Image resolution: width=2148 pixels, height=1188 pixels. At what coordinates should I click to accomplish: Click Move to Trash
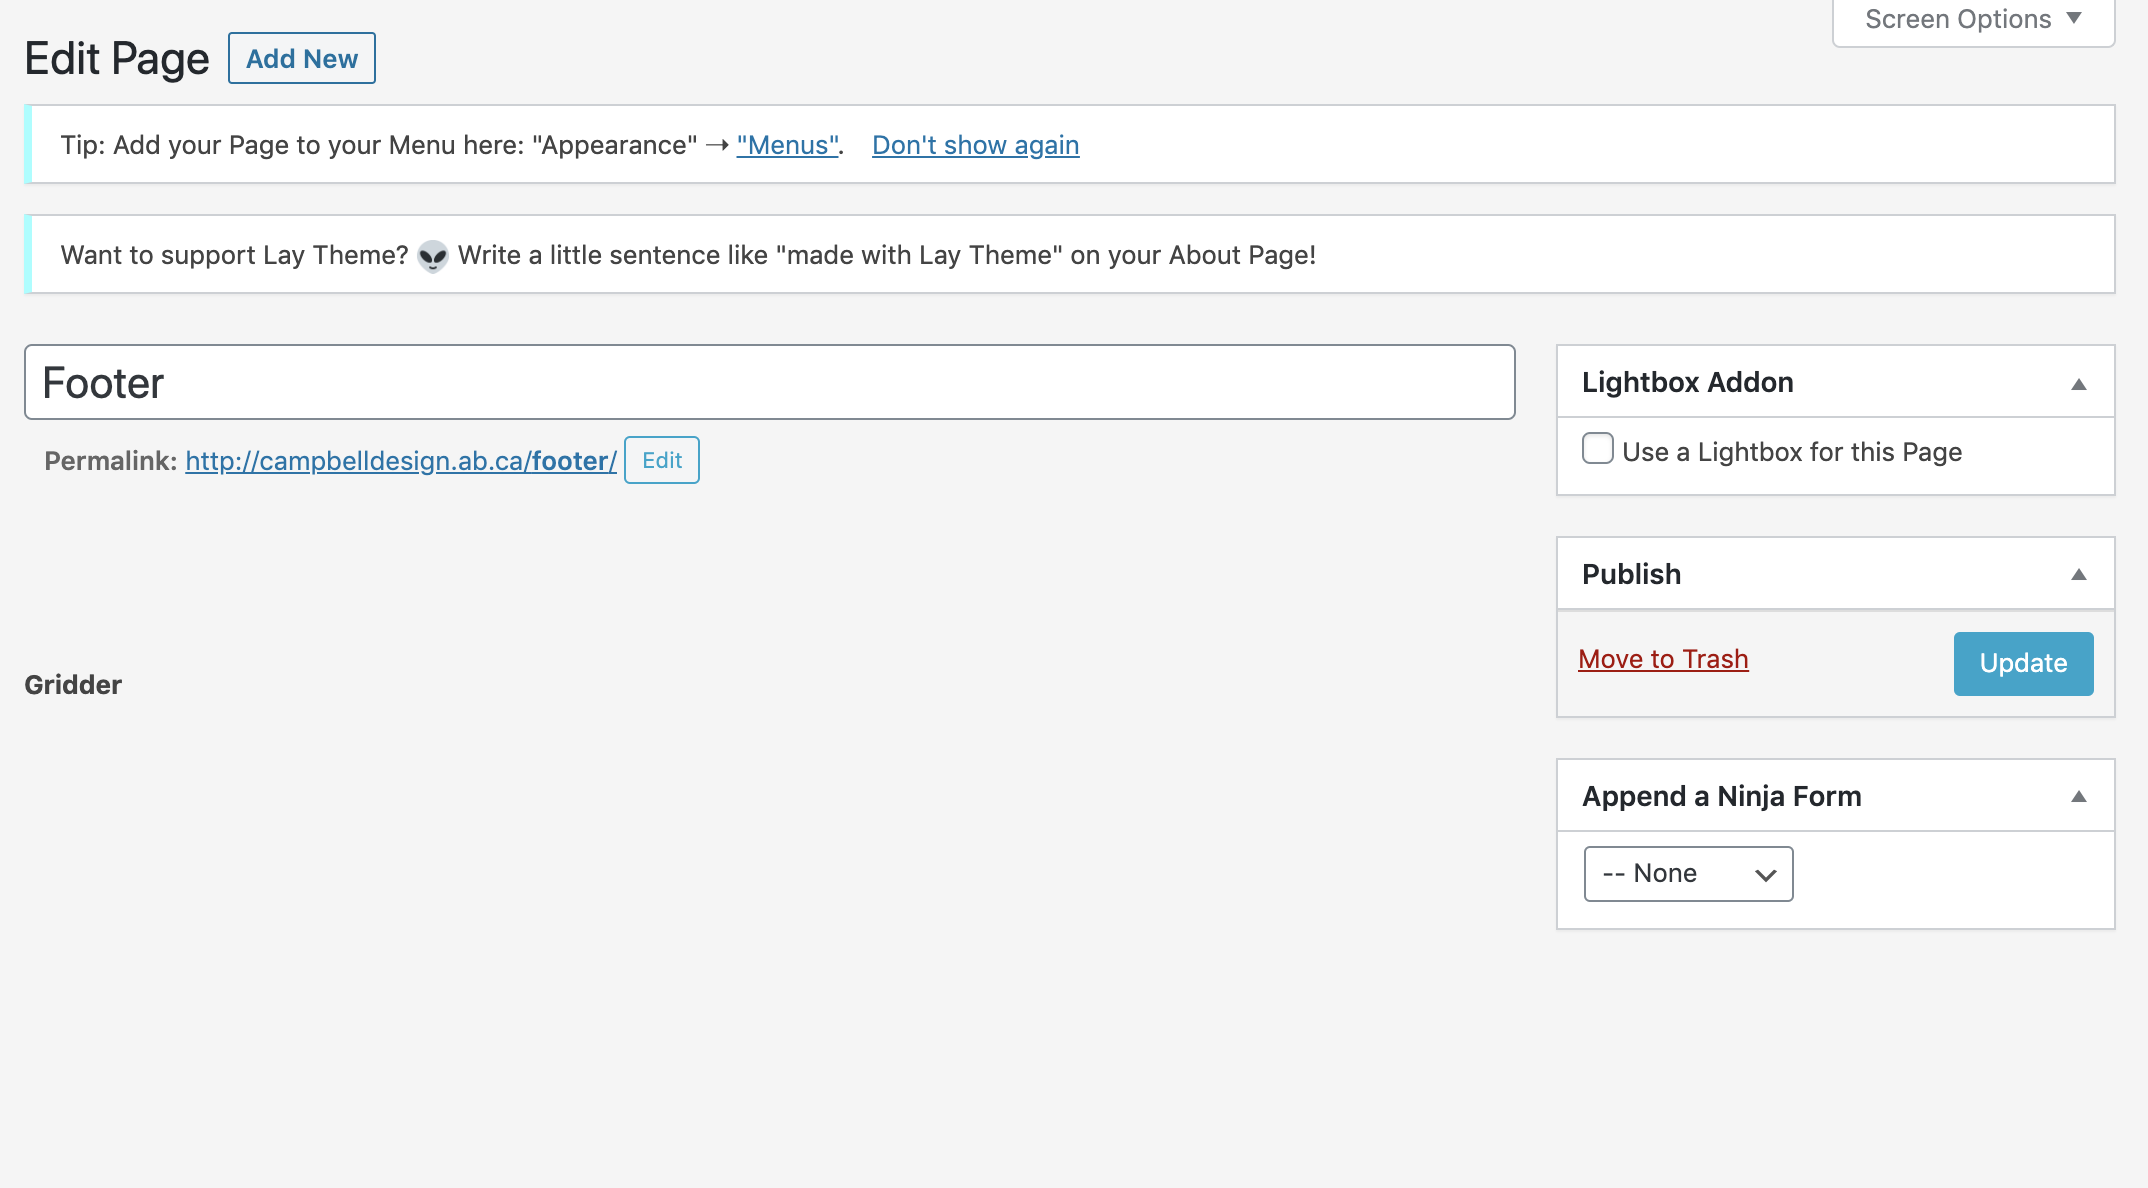(x=1663, y=660)
